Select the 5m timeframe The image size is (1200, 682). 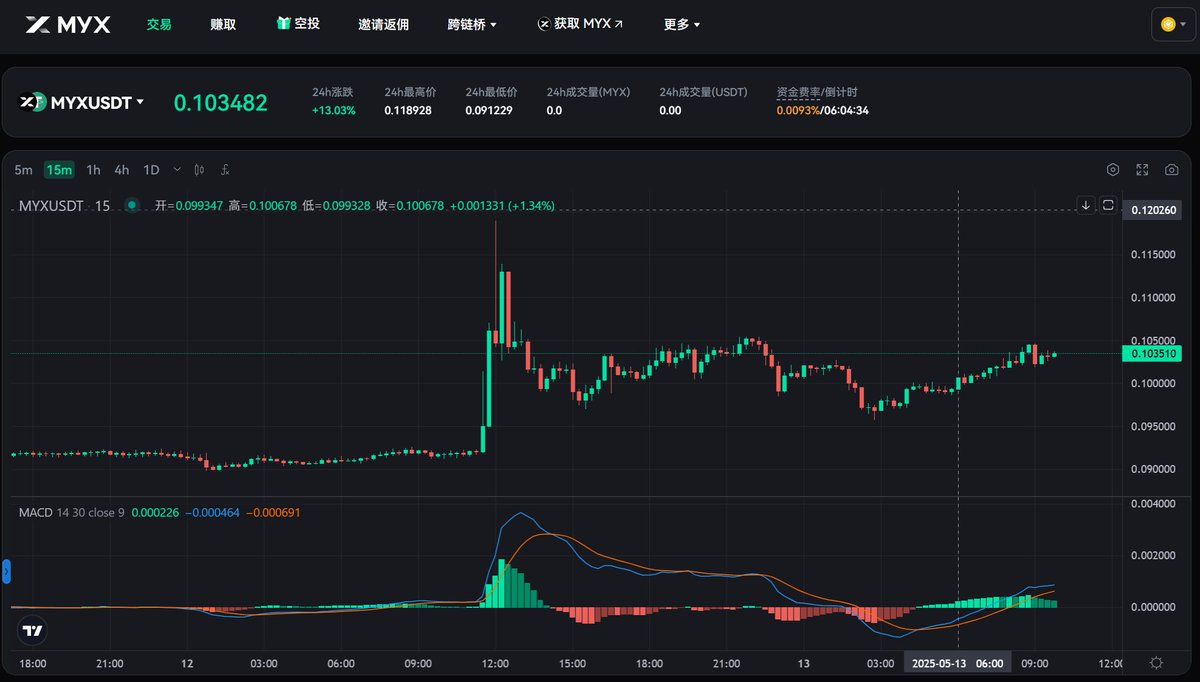[x=23, y=170]
